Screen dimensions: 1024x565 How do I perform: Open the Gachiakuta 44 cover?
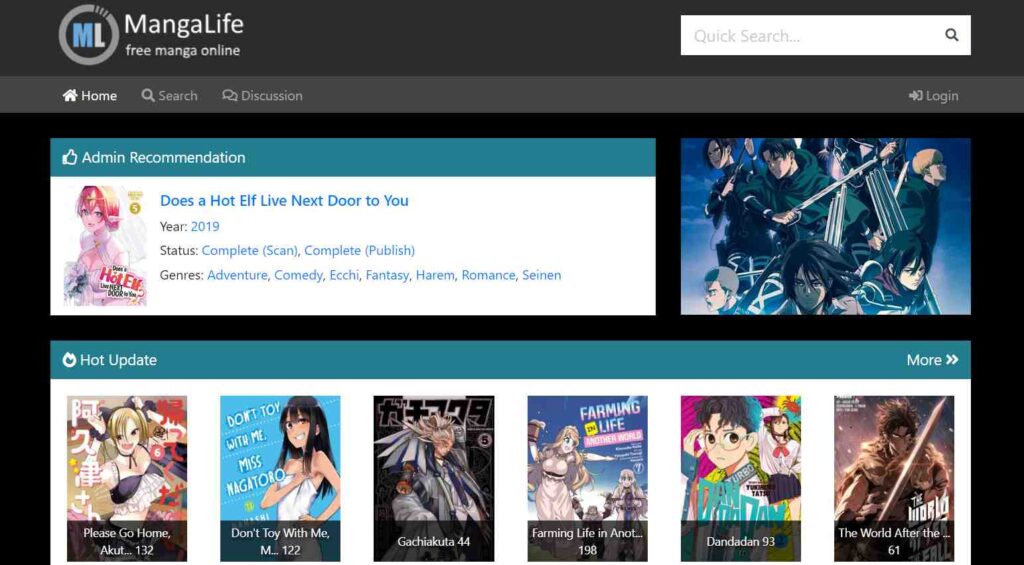click(434, 478)
